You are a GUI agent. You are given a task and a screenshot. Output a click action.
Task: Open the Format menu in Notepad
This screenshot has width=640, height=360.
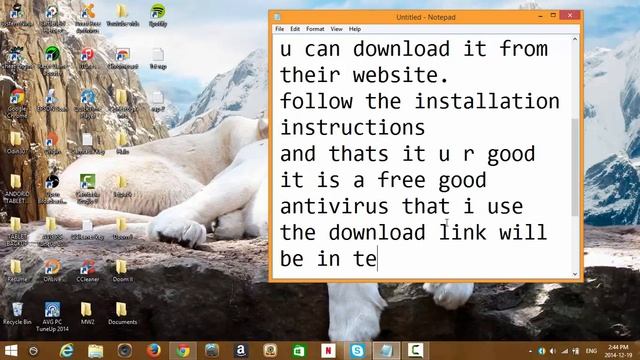(315, 29)
